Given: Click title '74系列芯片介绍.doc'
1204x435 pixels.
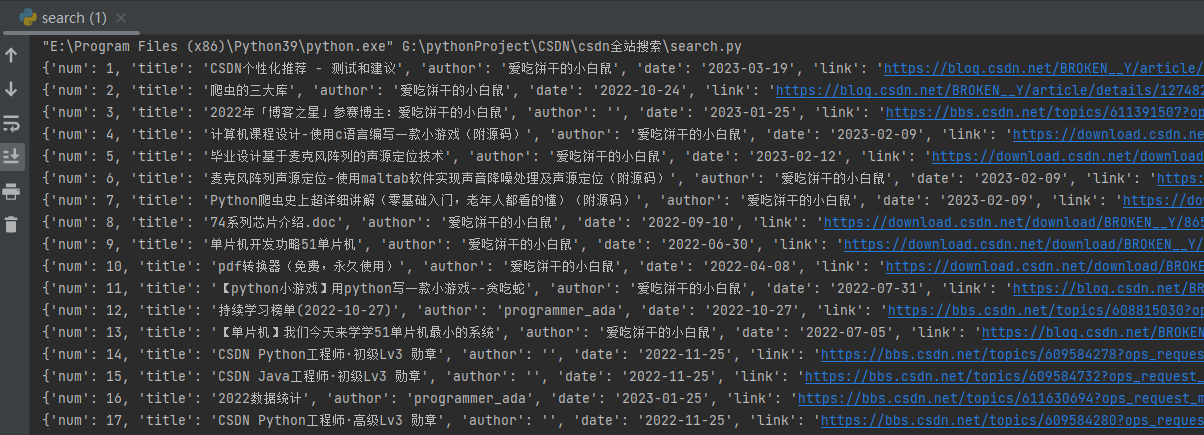Looking at the screenshot, I should [x=280, y=223].
